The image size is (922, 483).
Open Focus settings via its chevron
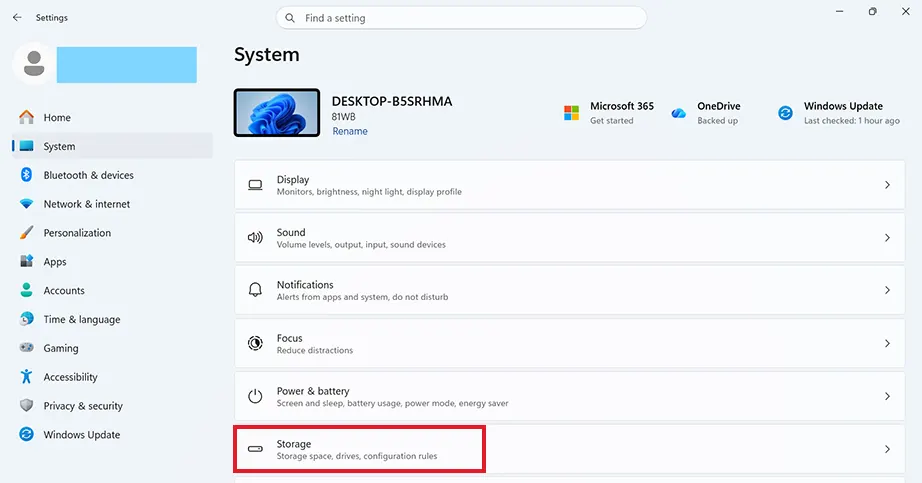[887, 343]
